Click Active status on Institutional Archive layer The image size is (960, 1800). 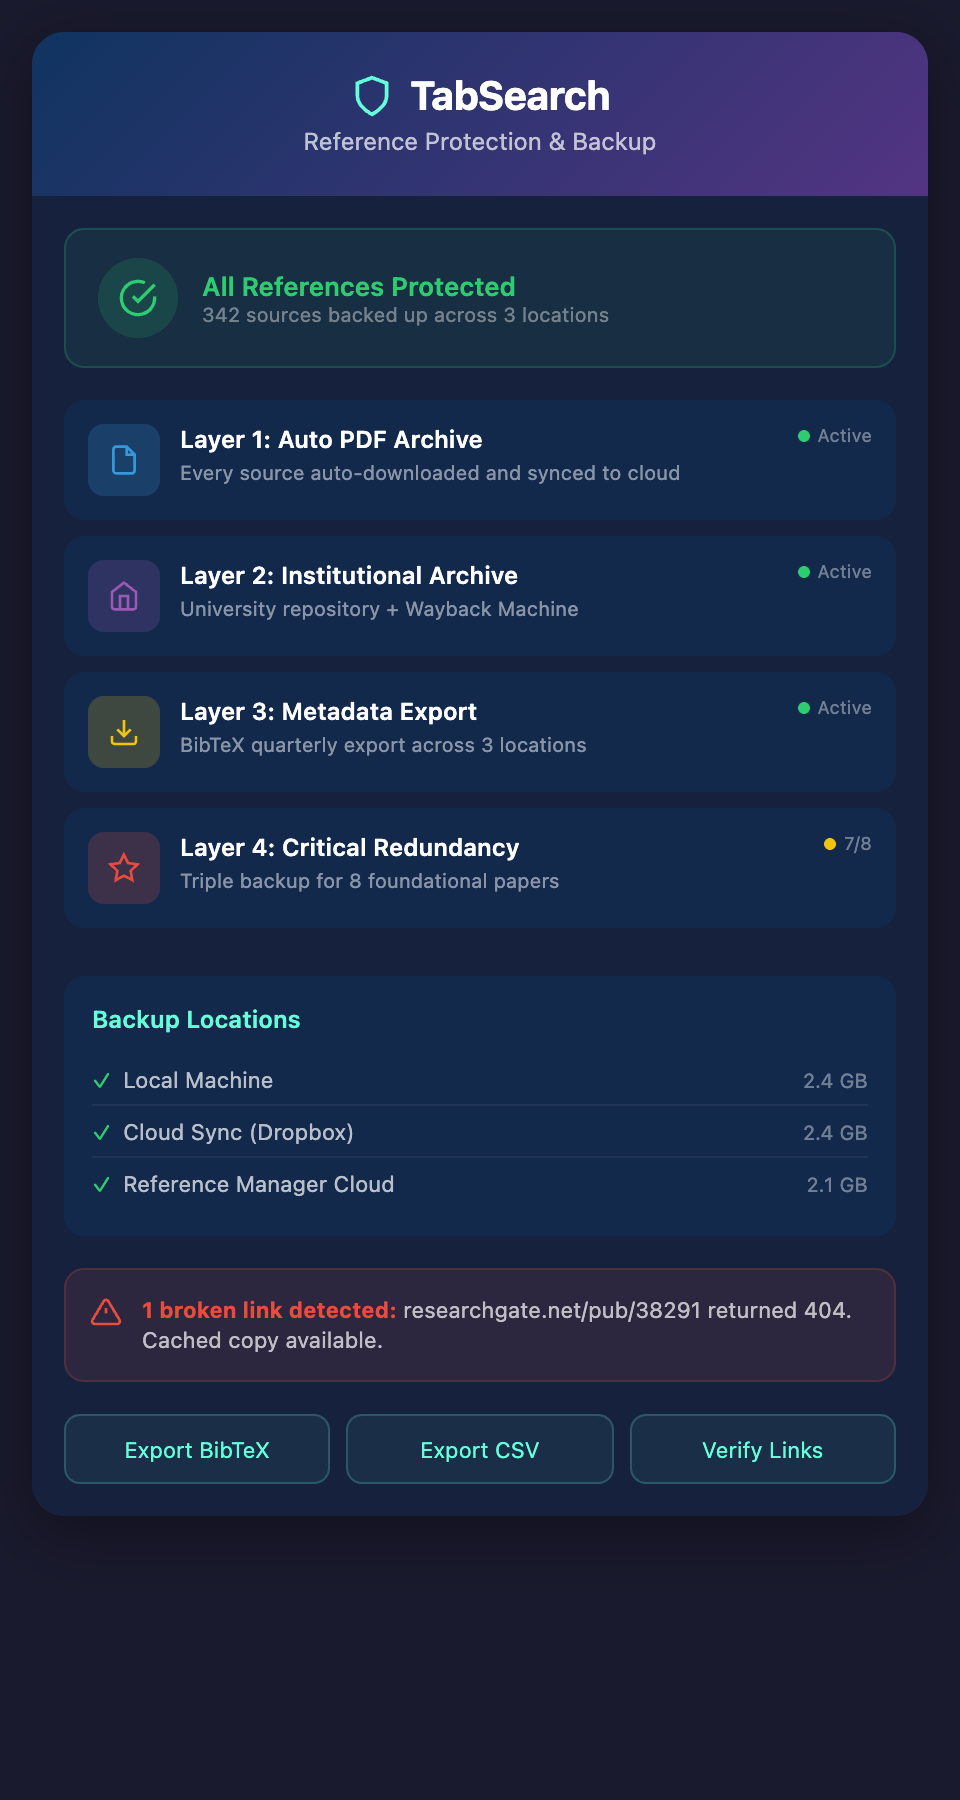pyautogui.click(x=835, y=572)
